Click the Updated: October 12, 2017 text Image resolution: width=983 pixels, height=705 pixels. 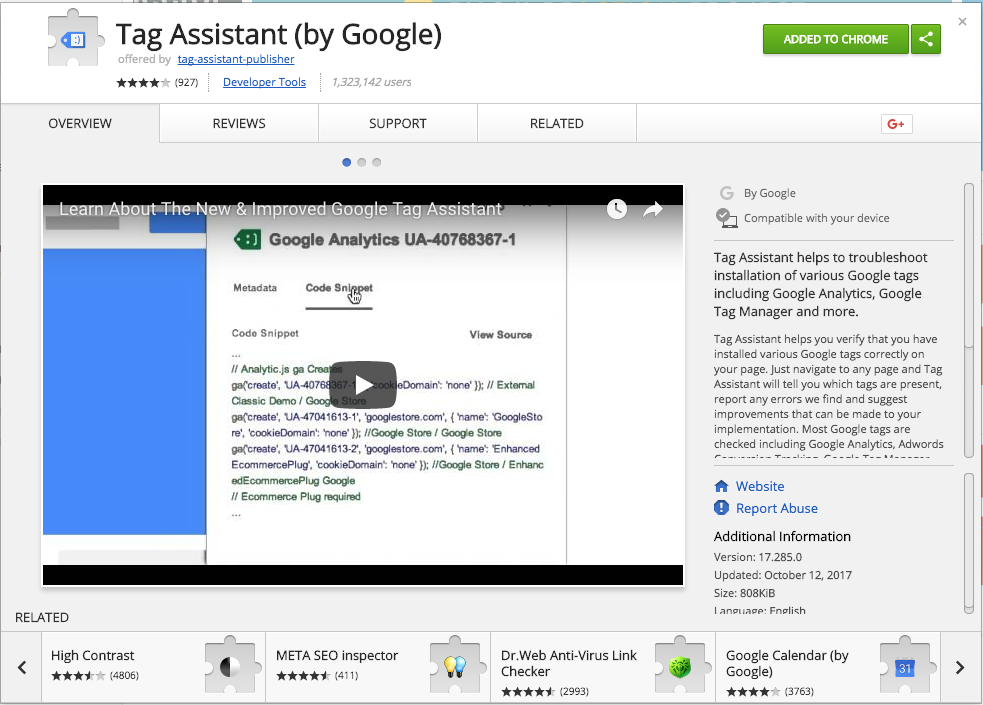[782, 575]
